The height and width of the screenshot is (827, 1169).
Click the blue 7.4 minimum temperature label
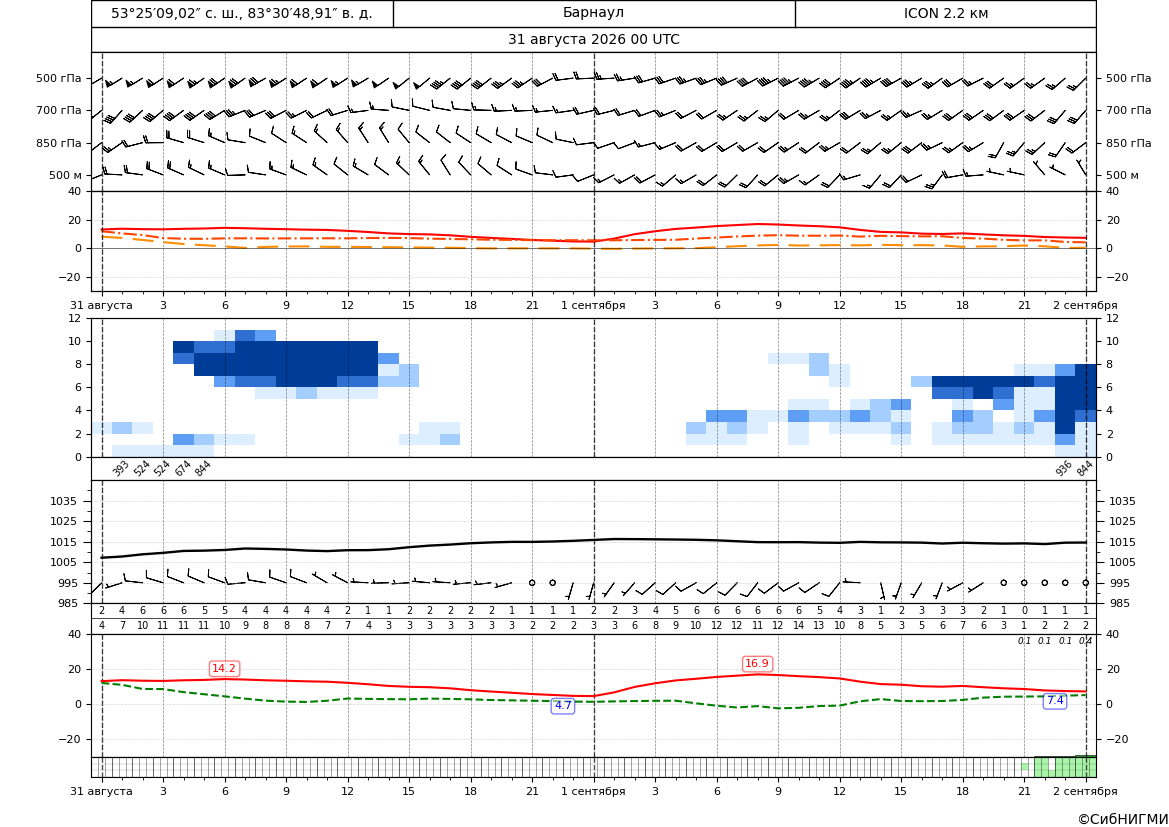[x=1055, y=700]
